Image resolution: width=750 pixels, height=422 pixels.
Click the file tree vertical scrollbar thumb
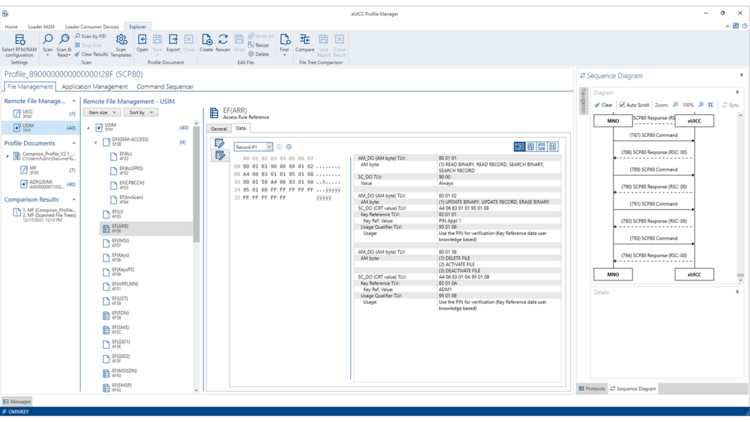[x=196, y=185]
